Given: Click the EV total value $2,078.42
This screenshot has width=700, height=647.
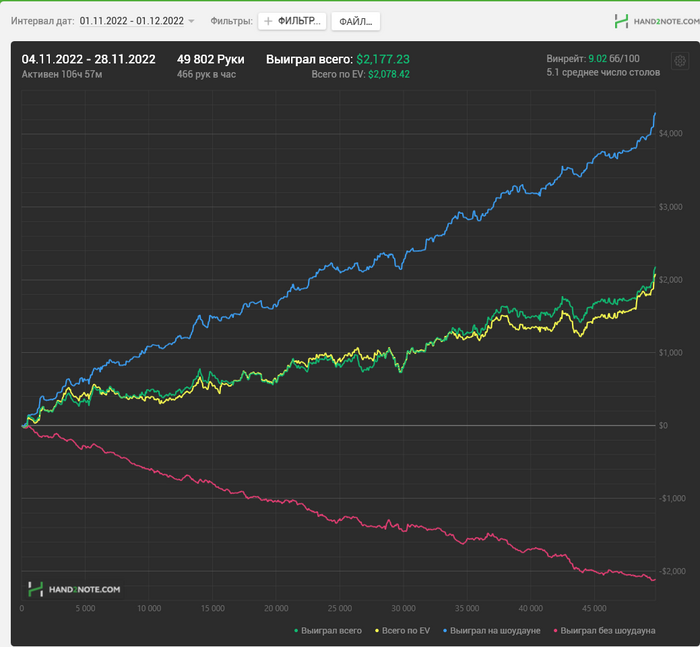Looking at the screenshot, I should 388,74.
